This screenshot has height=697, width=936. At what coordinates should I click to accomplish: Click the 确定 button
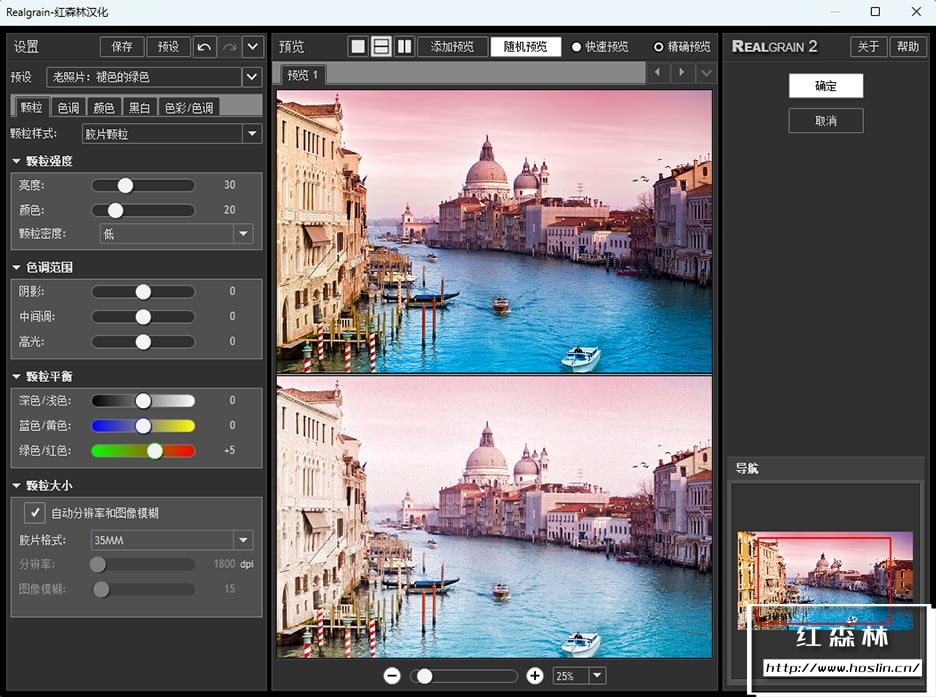click(825, 86)
